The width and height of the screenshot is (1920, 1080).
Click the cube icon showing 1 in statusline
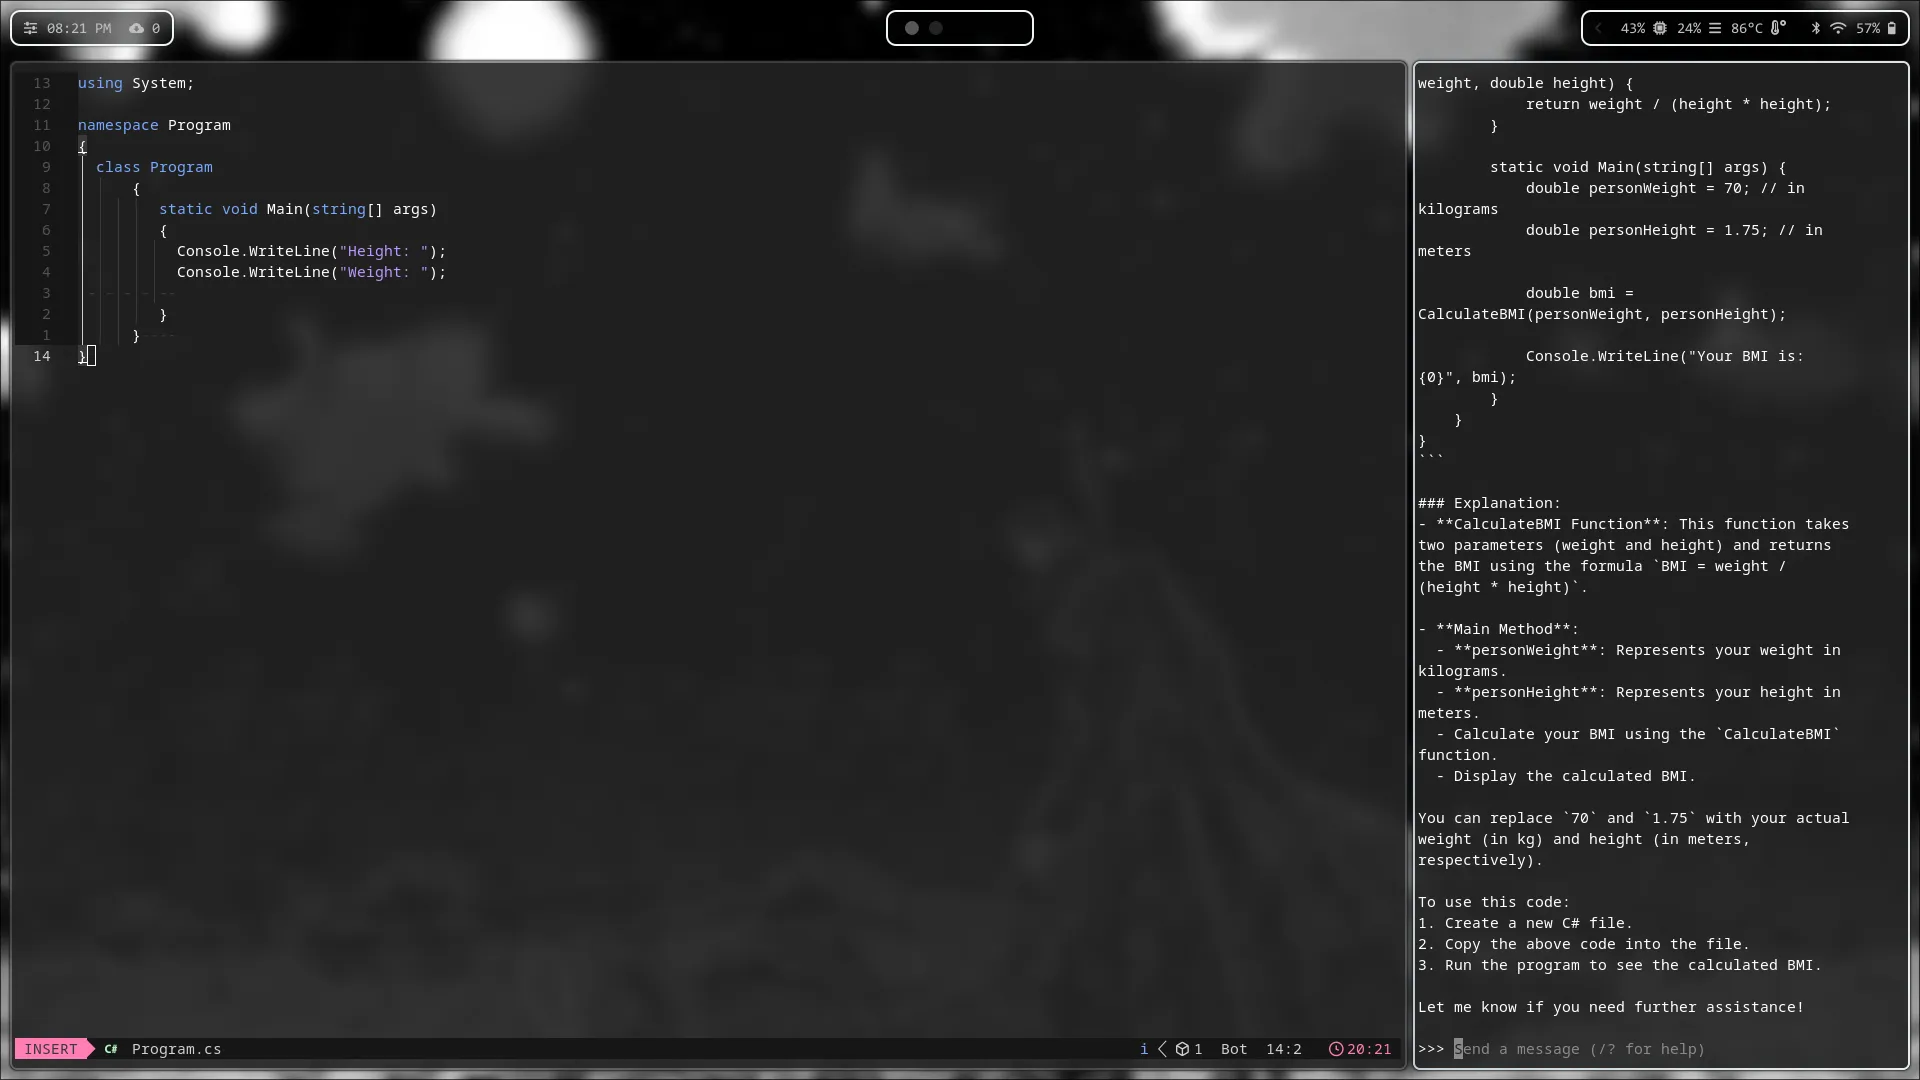click(x=1185, y=1049)
